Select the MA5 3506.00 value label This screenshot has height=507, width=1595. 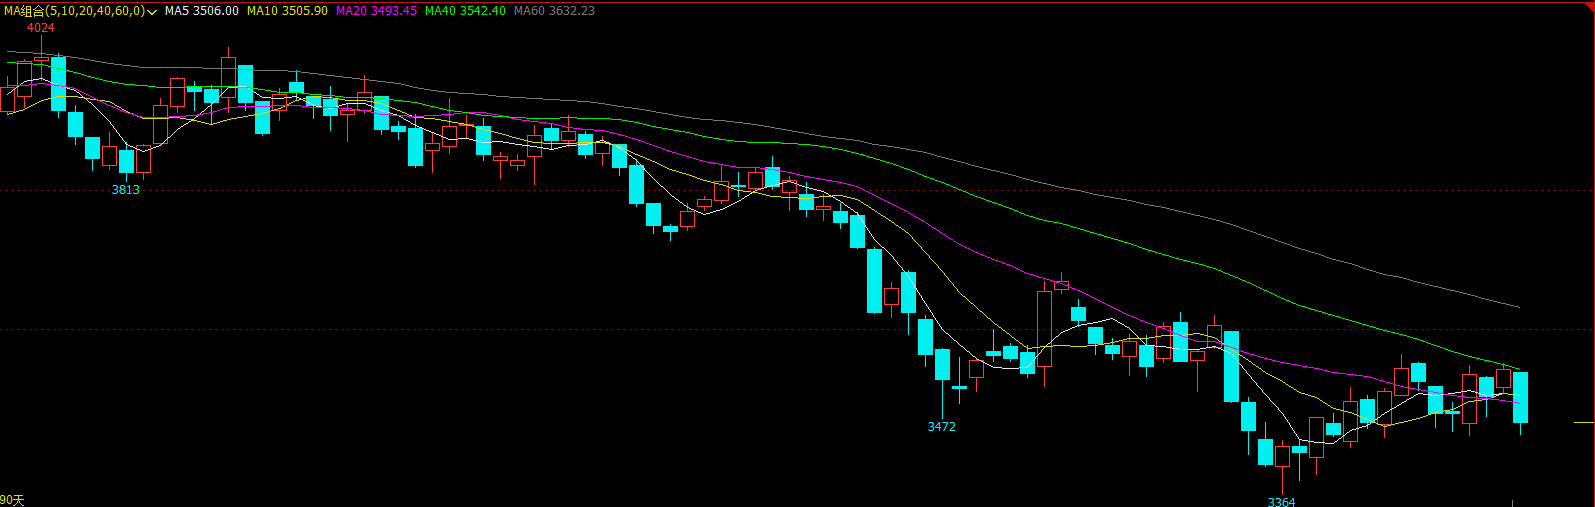click(x=202, y=11)
